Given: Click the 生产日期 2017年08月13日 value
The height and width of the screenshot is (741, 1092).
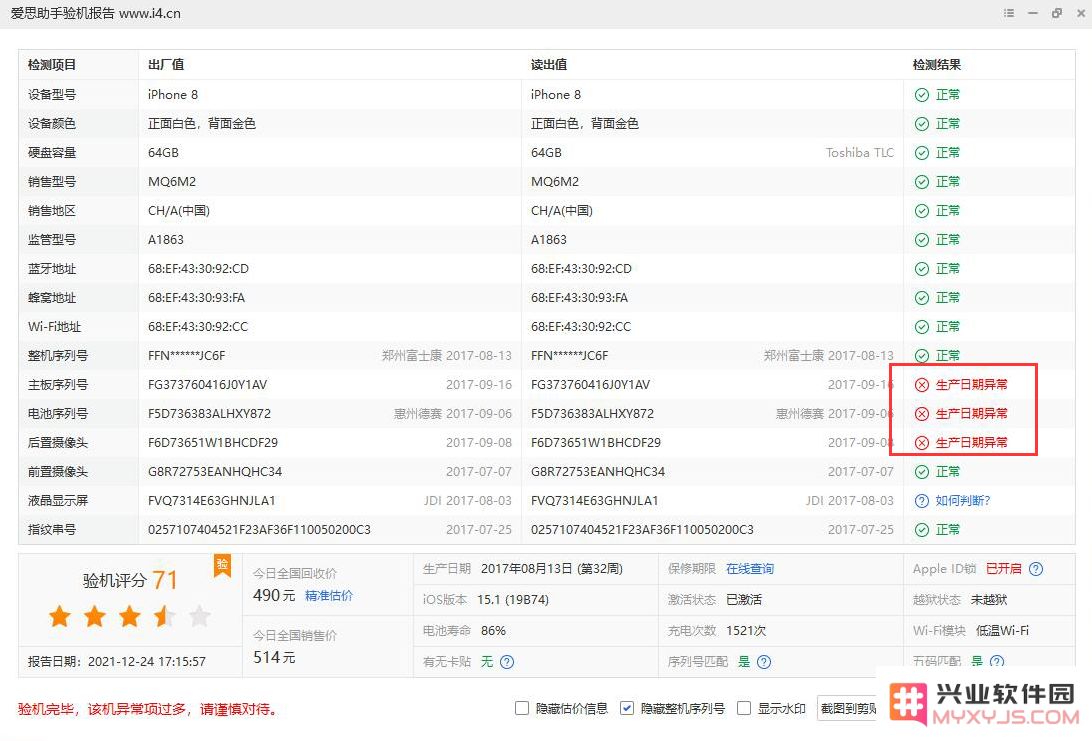Looking at the screenshot, I should coord(552,569).
